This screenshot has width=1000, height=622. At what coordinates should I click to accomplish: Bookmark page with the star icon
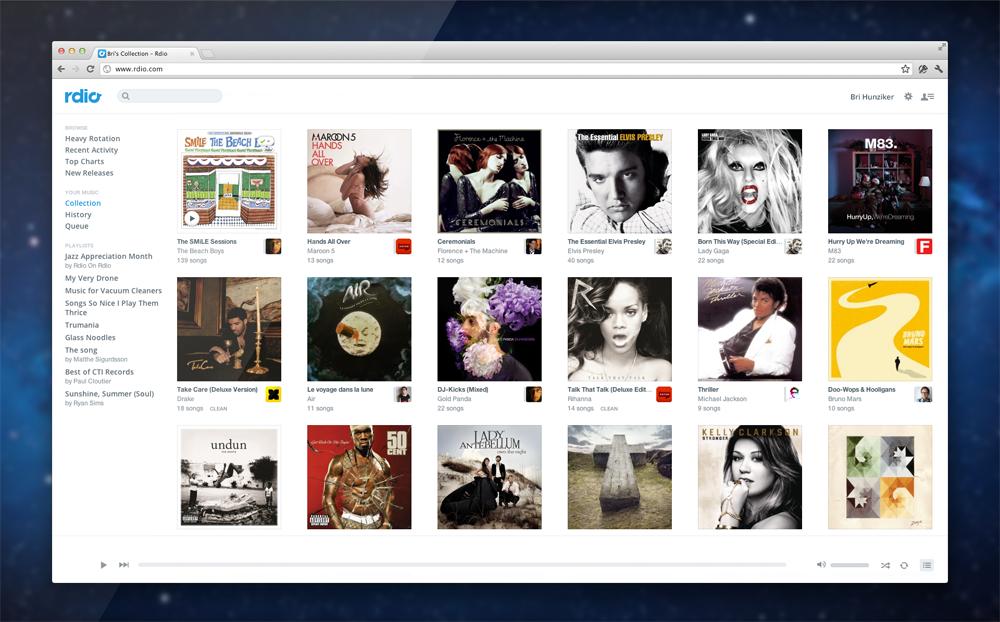tap(905, 69)
